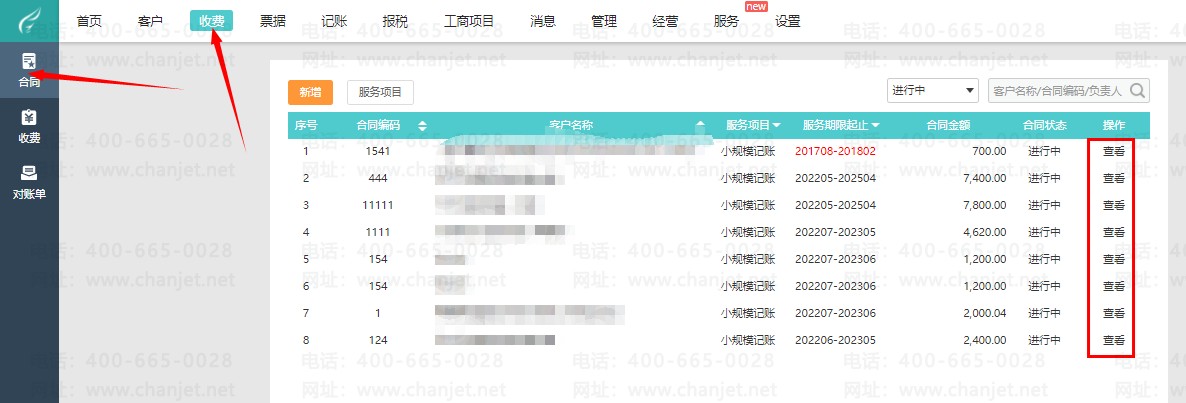Click the orange 新增 button
1186x403 pixels.
[310, 92]
